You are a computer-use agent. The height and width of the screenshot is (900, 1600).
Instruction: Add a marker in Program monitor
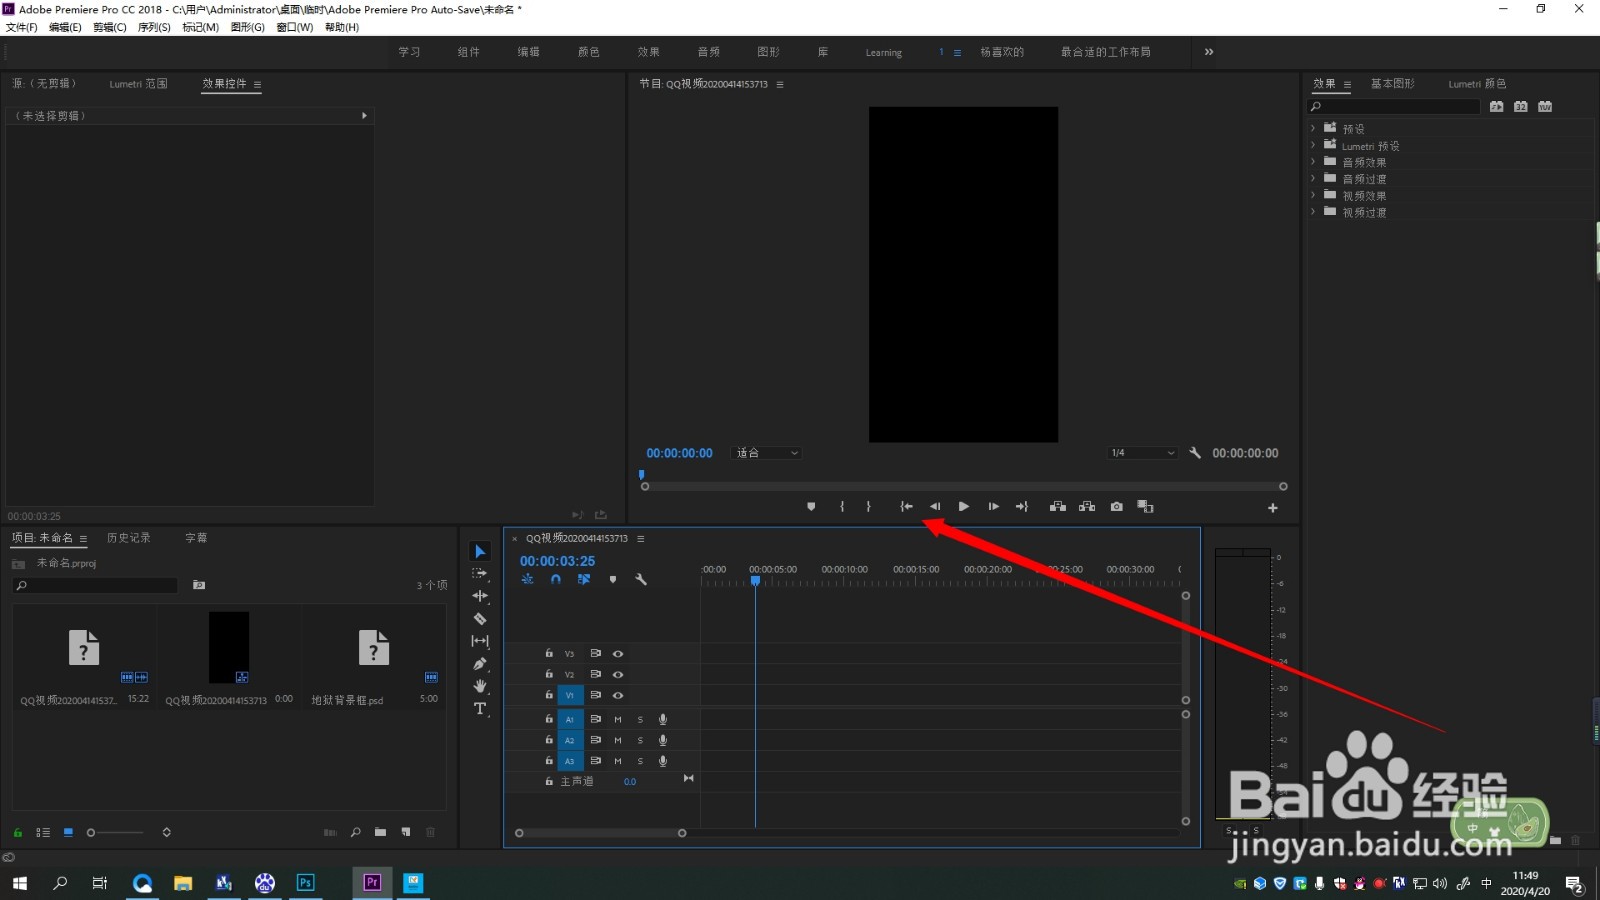811,507
